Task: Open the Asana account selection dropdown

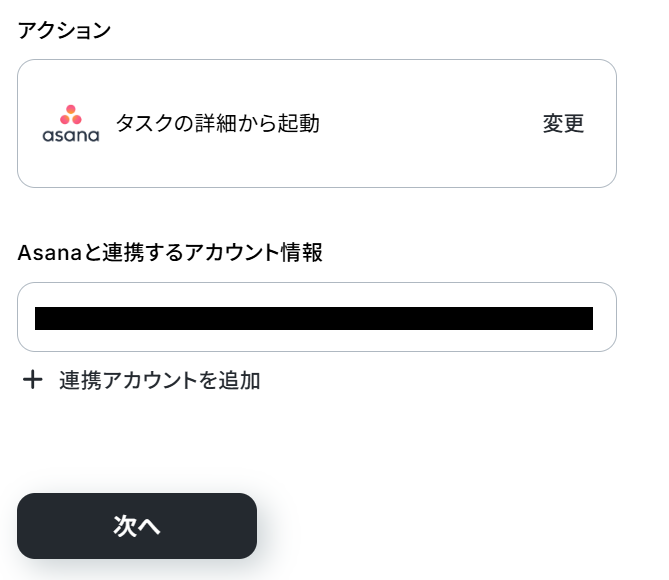Action: coord(316,317)
